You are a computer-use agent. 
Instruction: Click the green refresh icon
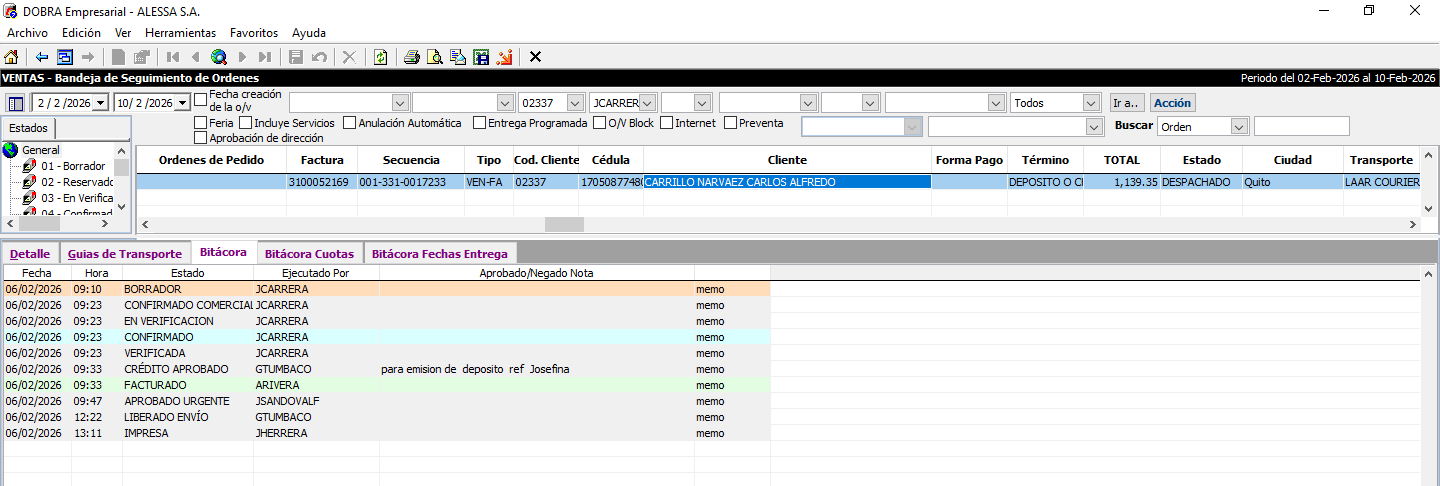(380, 57)
